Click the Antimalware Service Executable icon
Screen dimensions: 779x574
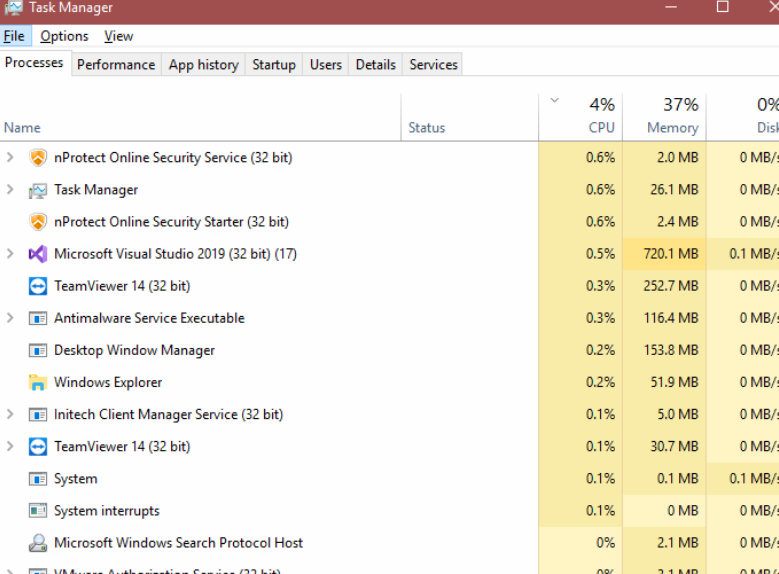coord(38,318)
